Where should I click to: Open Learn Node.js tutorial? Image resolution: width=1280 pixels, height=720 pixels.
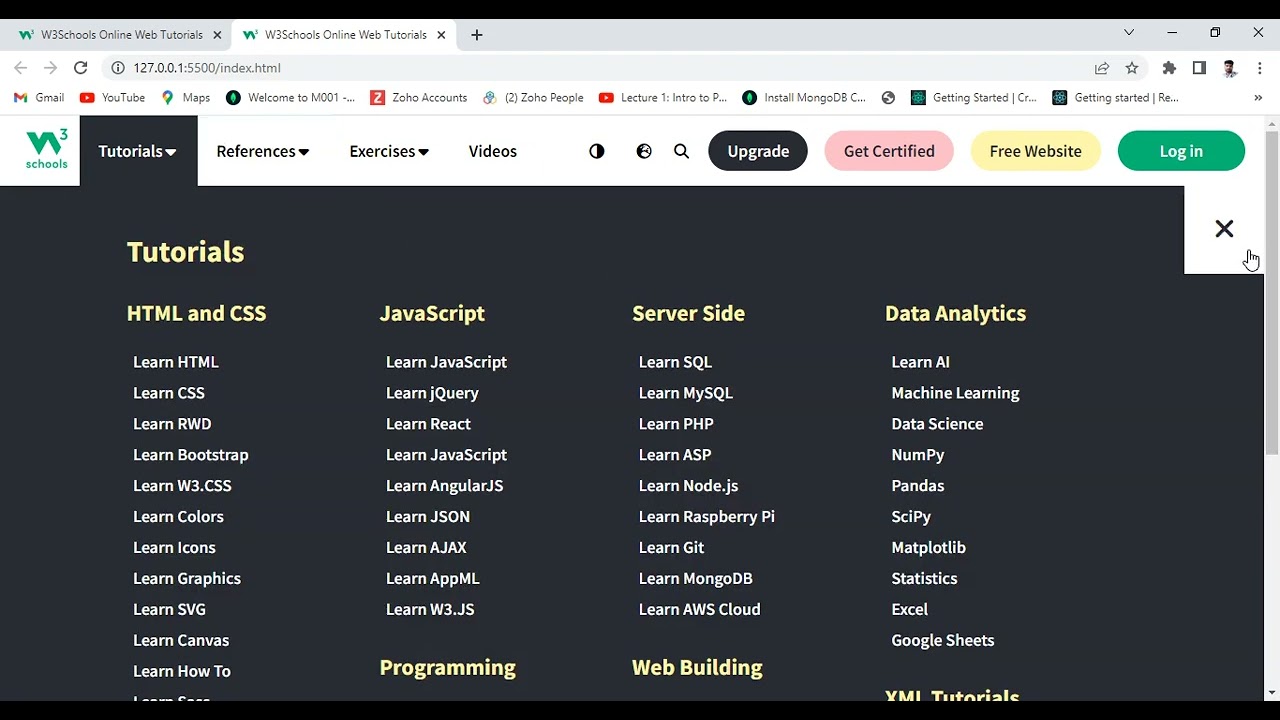coord(689,486)
